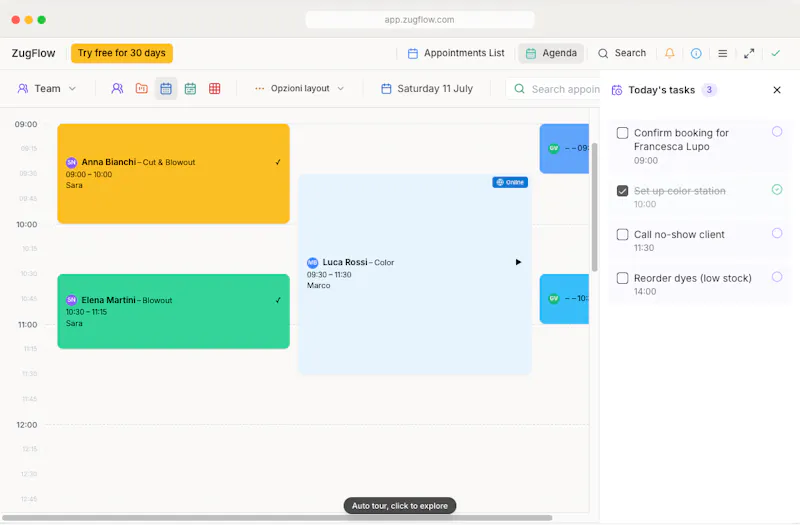The width and height of the screenshot is (800, 525).
Task: Click green done circle for Set up color station
Action: tap(777, 190)
